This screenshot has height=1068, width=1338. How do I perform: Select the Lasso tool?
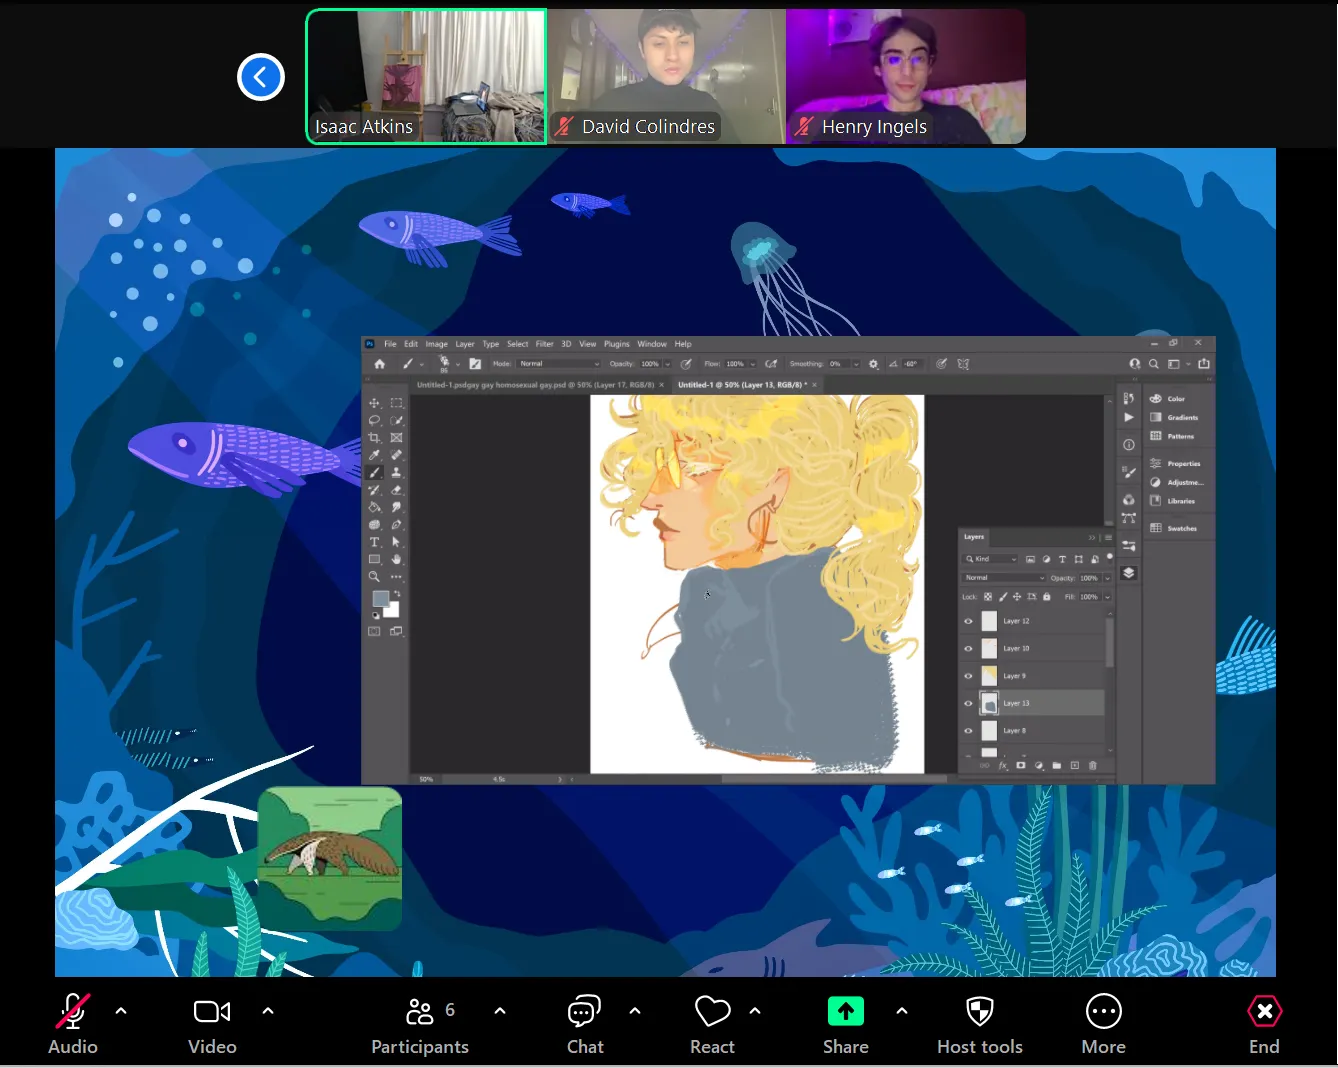coord(374,421)
